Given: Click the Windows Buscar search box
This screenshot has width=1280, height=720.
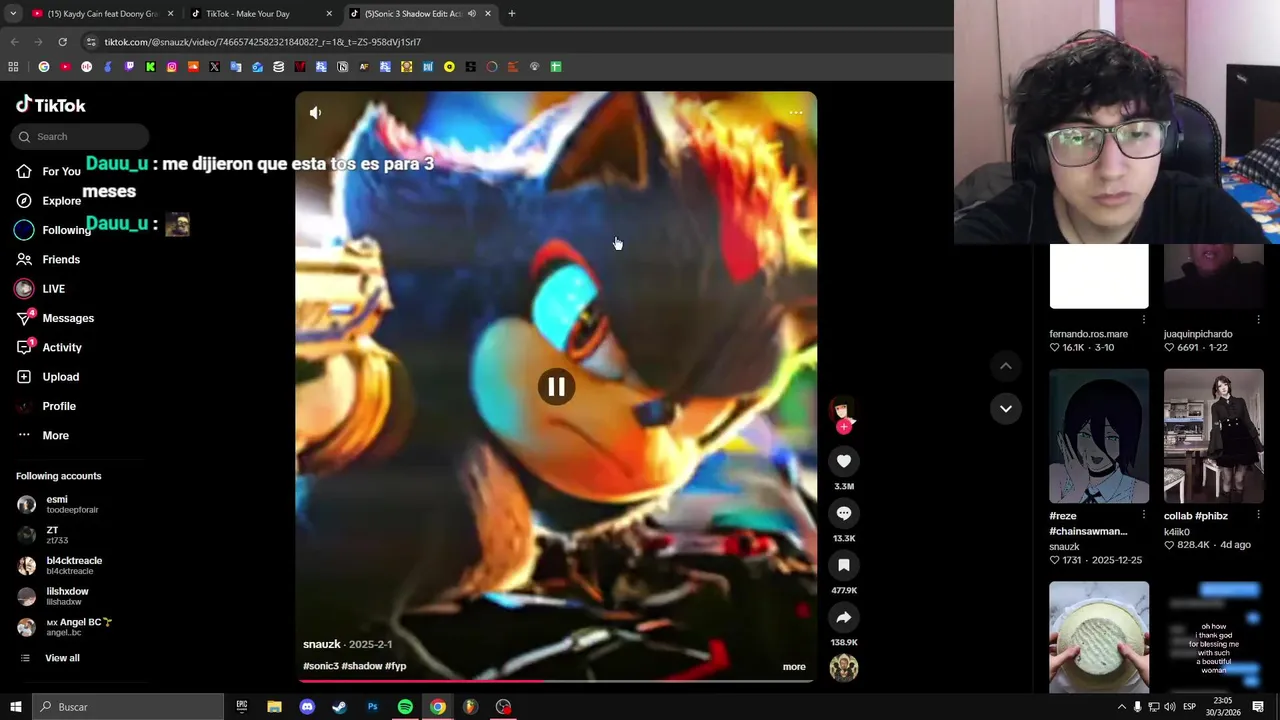Looking at the screenshot, I should pos(128,707).
